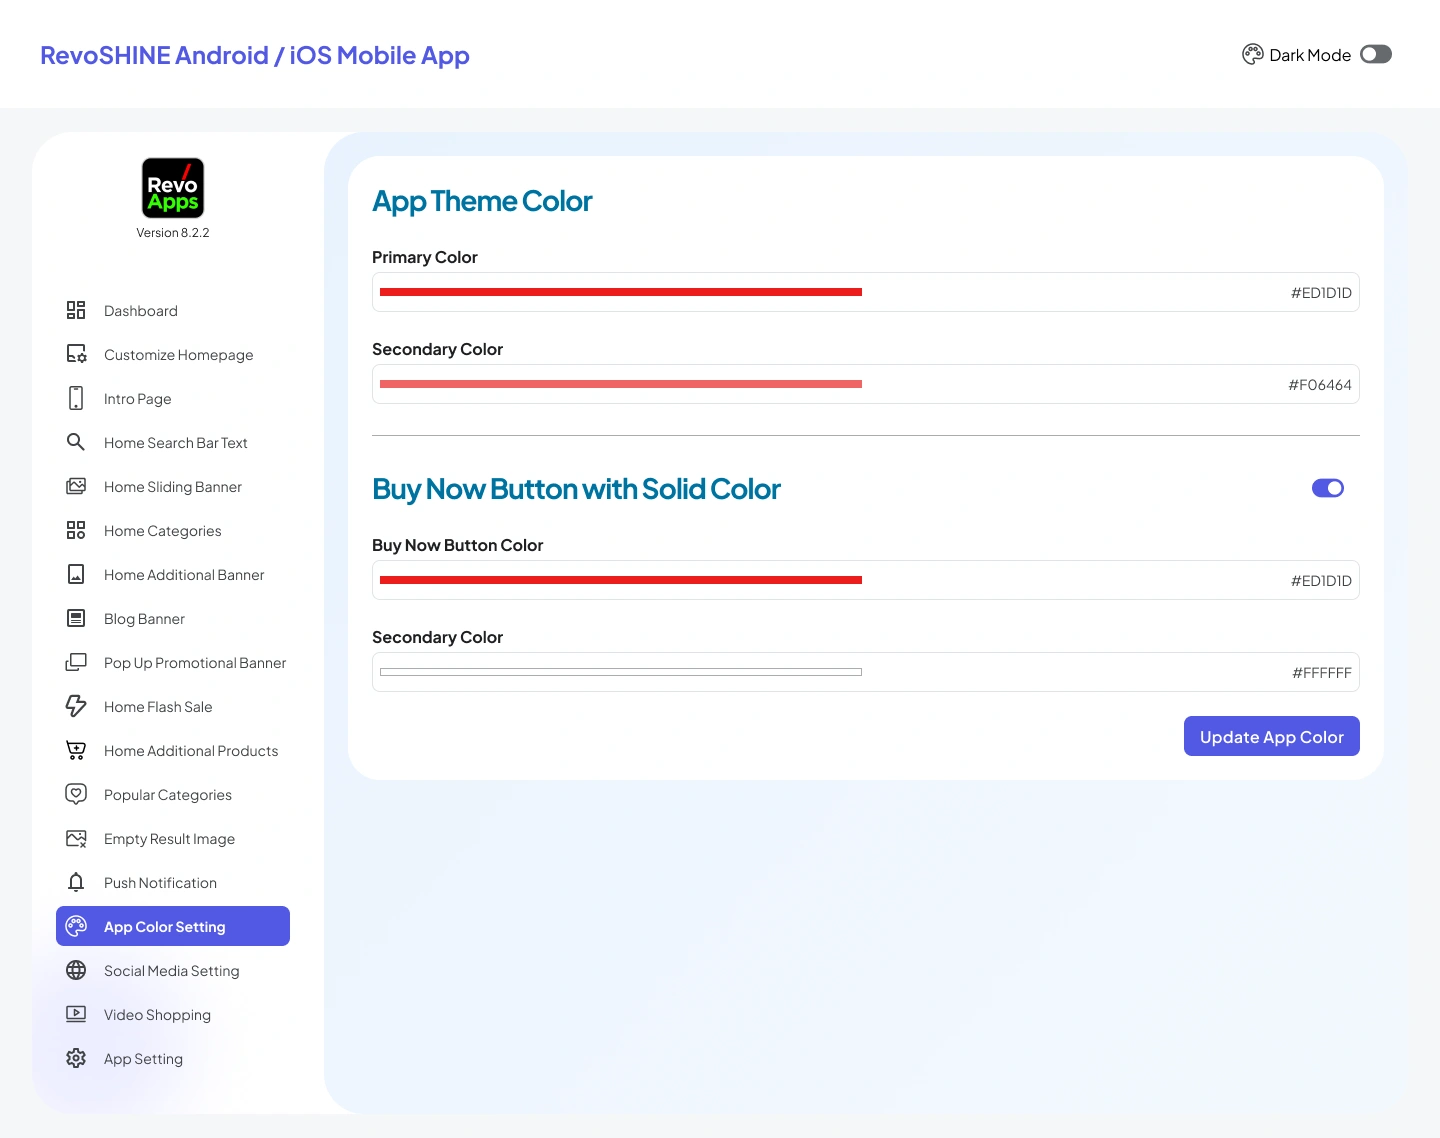This screenshot has height=1138, width=1440.
Task: Click the Home Additional Products cart icon
Action: pos(76,750)
